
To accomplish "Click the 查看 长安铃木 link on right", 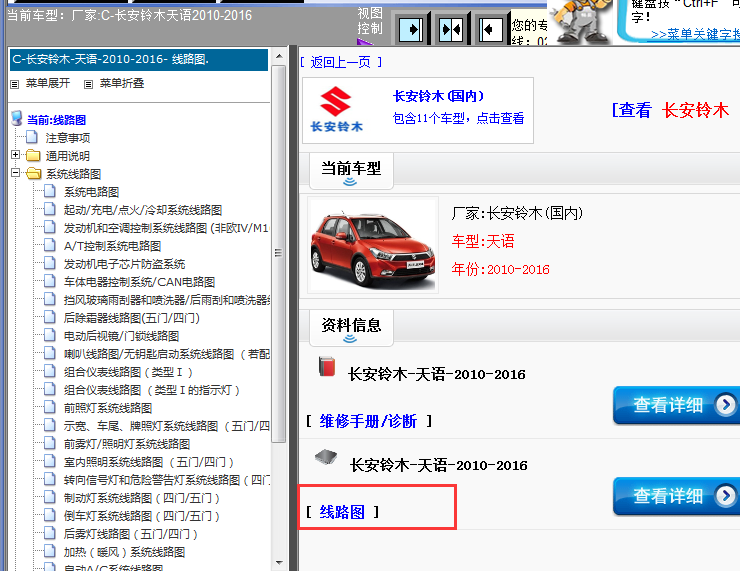I will click(670, 110).
